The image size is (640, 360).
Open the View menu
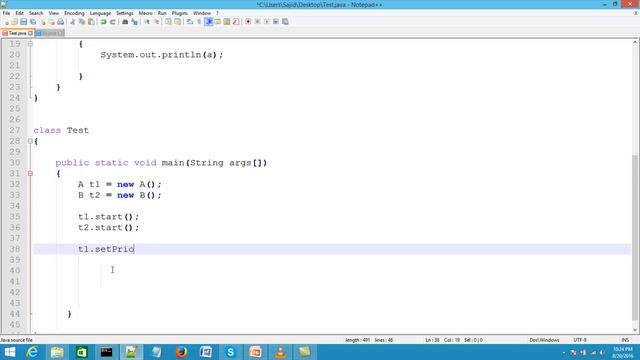point(54,13)
